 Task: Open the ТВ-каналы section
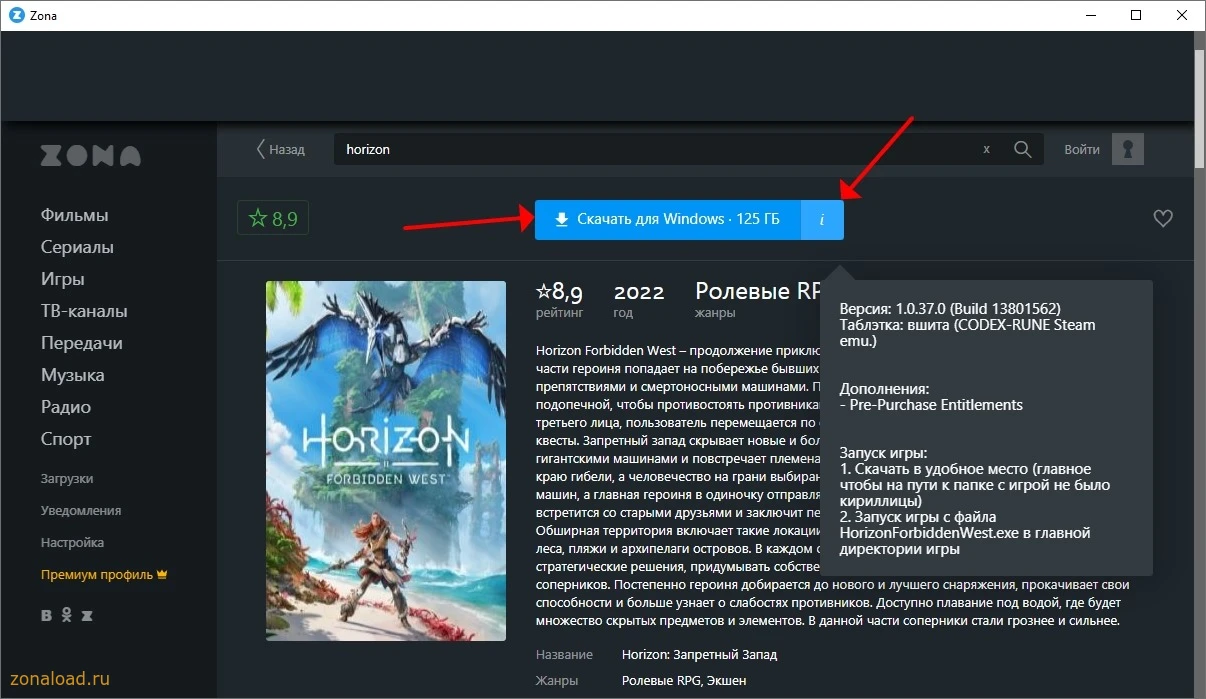(x=84, y=311)
